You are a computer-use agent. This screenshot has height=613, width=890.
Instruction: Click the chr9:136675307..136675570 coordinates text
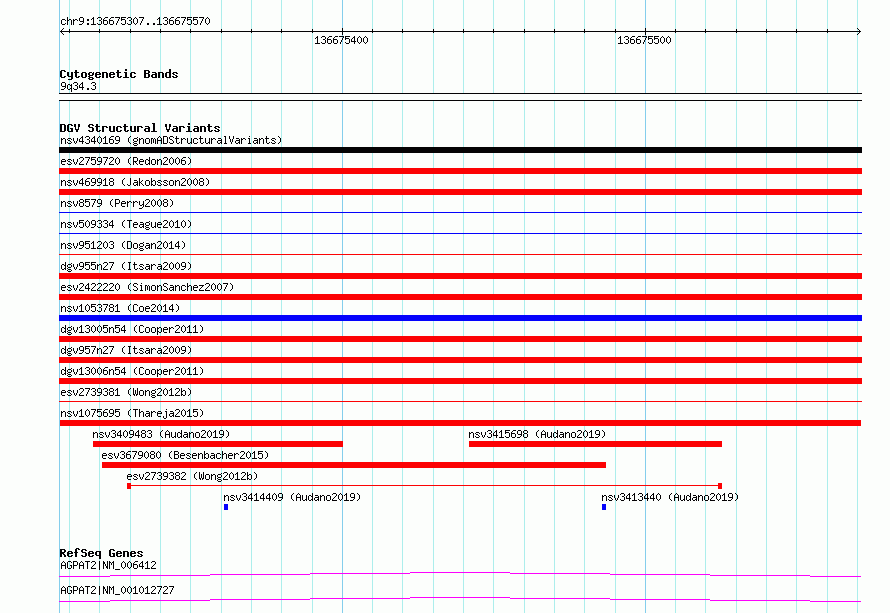[135, 21]
